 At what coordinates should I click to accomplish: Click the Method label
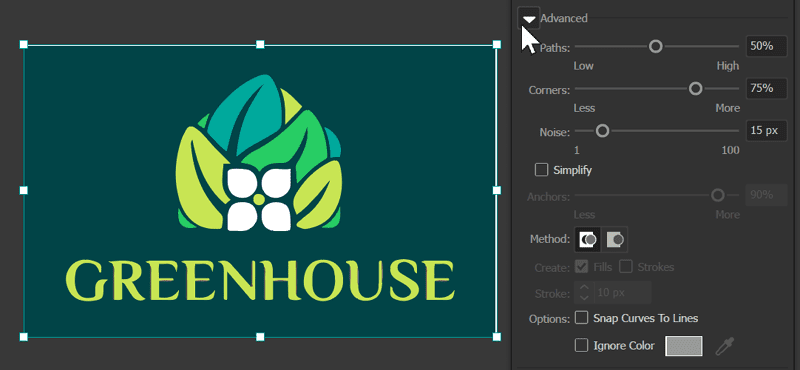pos(550,239)
